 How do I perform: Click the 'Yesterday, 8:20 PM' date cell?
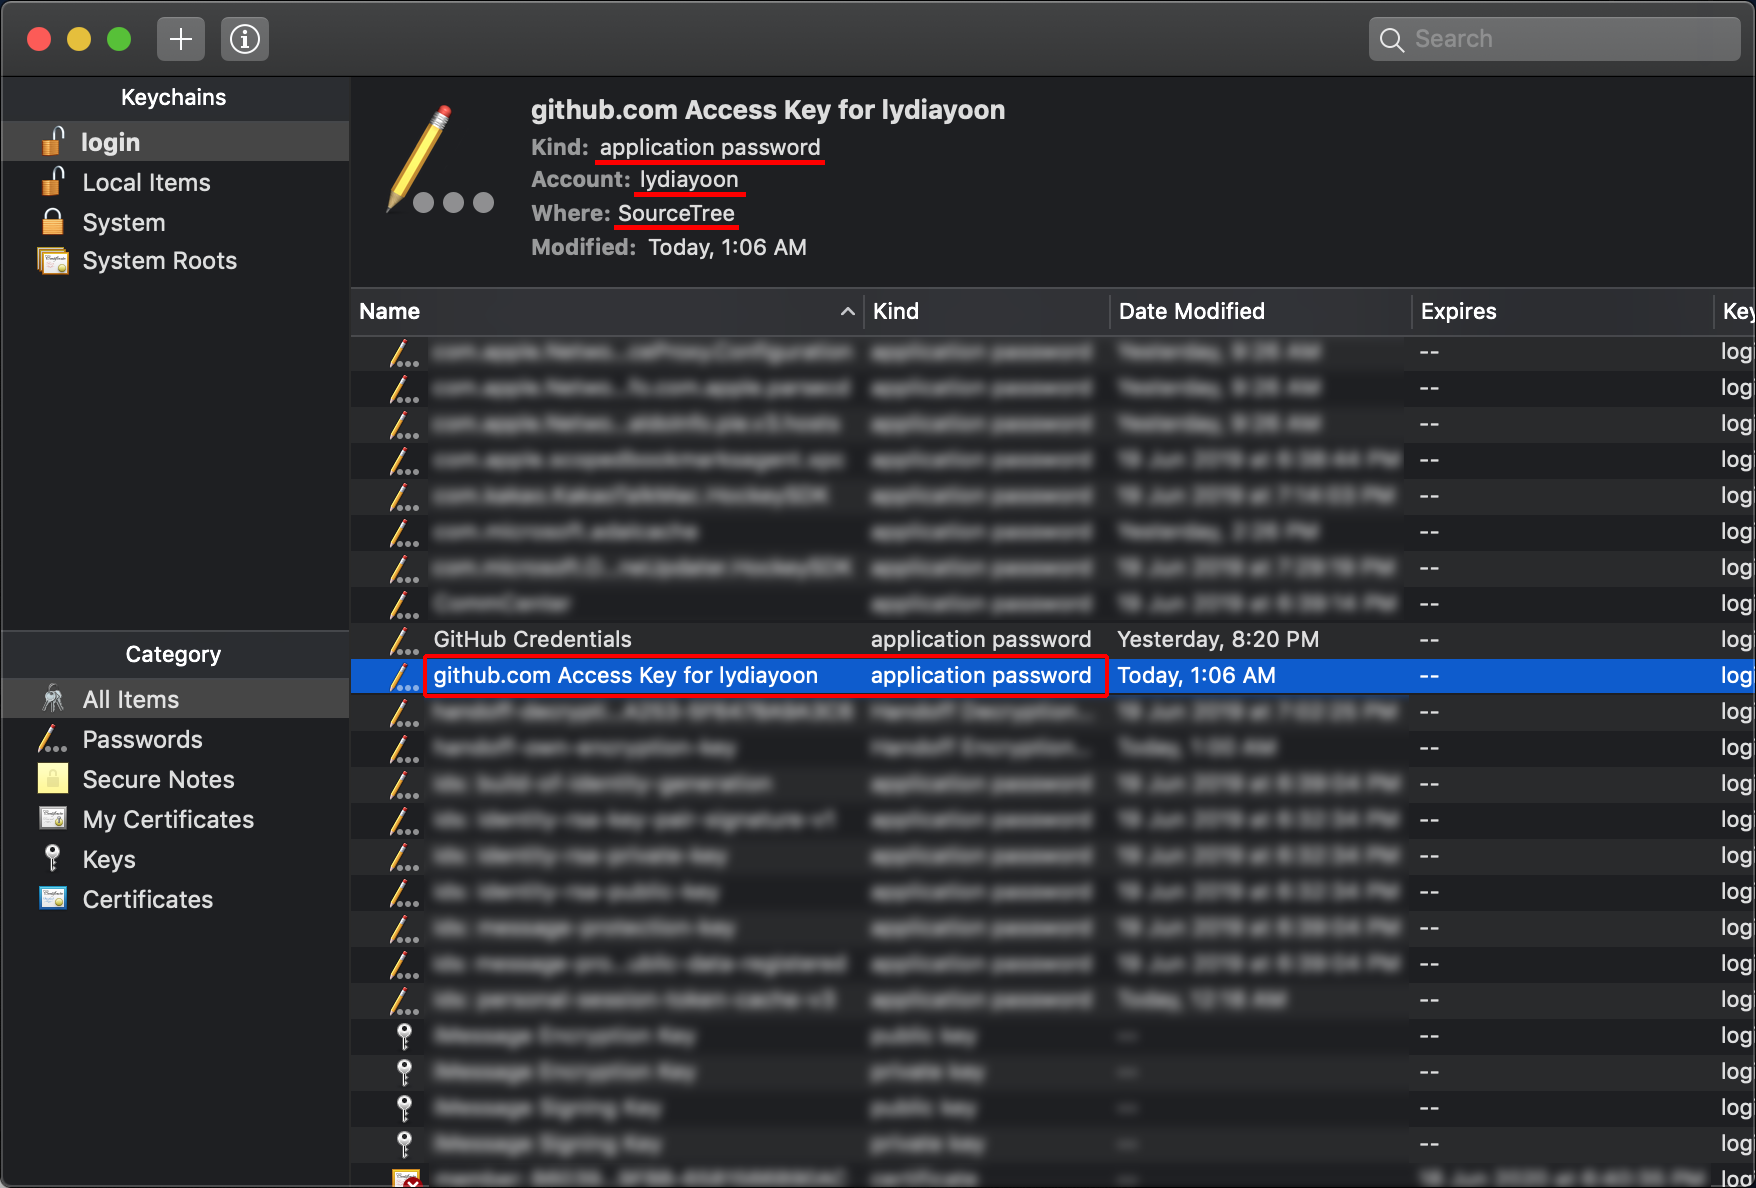(x=1218, y=639)
